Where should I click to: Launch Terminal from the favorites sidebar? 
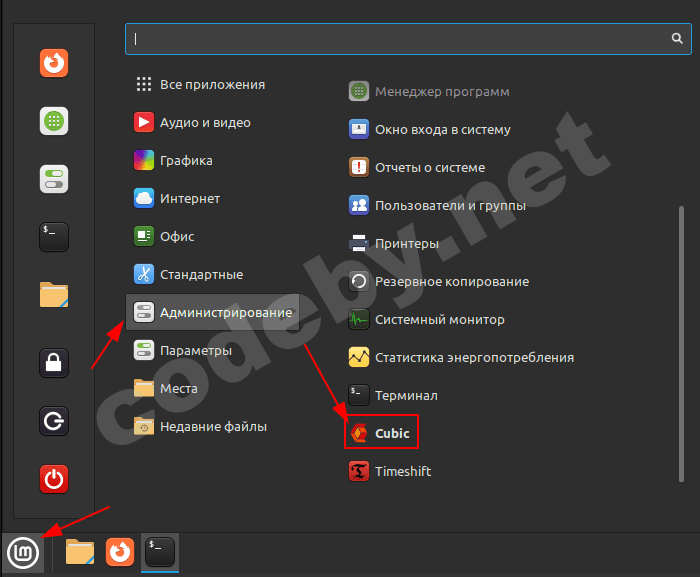(54, 237)
